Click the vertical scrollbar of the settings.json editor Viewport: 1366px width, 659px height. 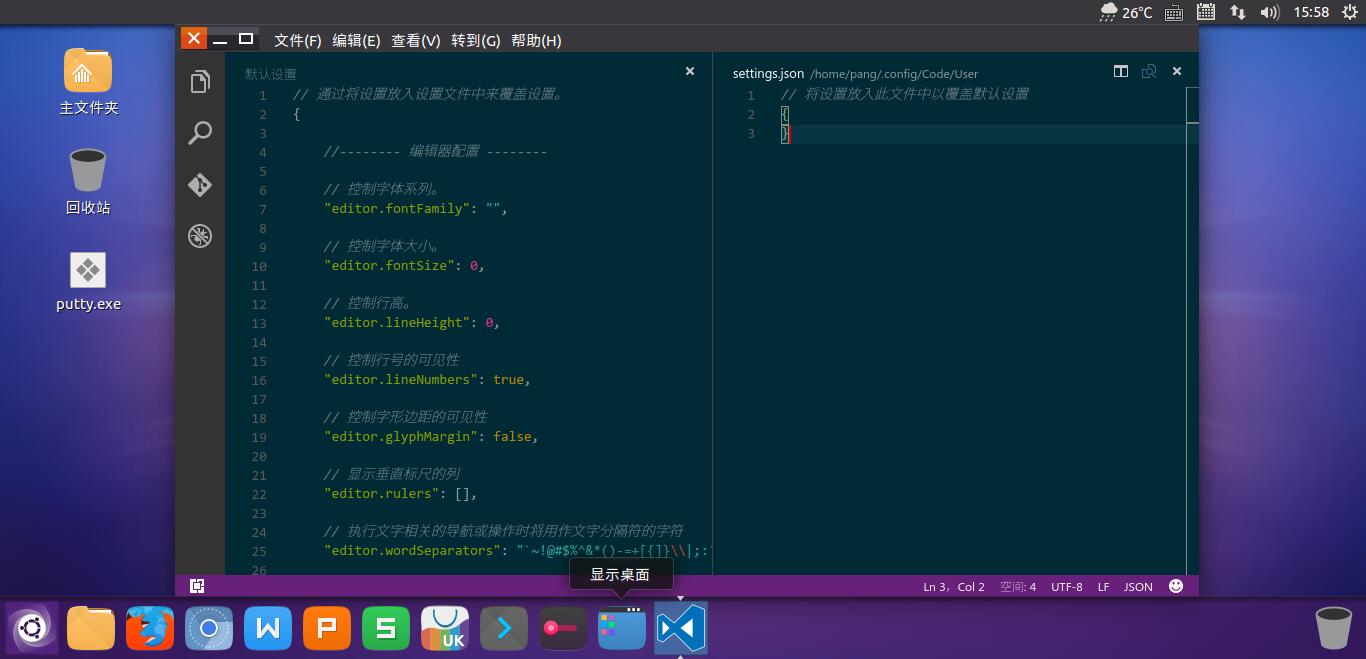coord(1192,110)
